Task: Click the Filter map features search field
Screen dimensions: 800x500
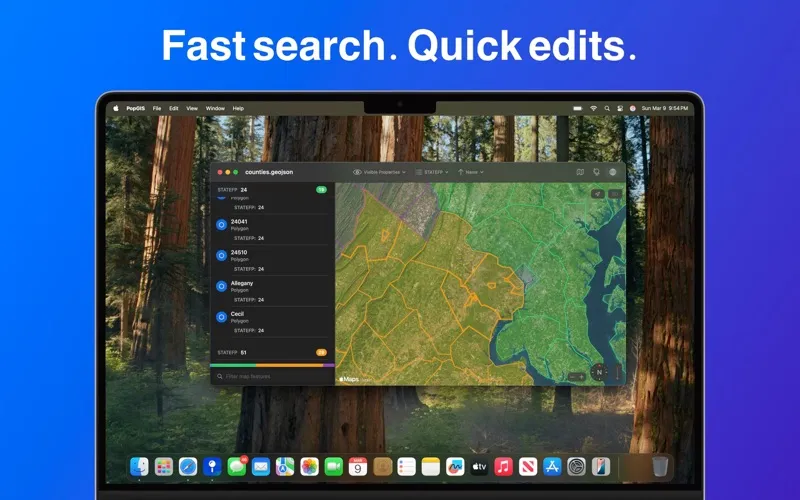Action: point(272,376)
